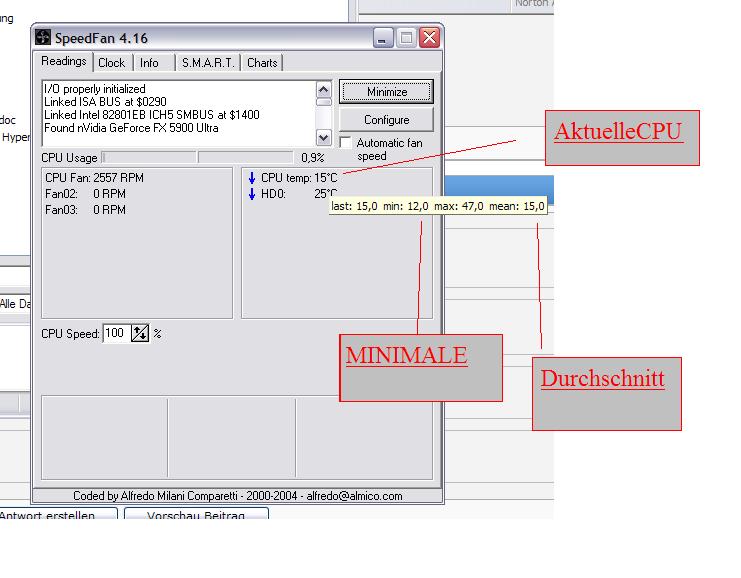741x578 pixels.
Task: Click the log scrollbar up arrow
Action: tap(324, 89)
